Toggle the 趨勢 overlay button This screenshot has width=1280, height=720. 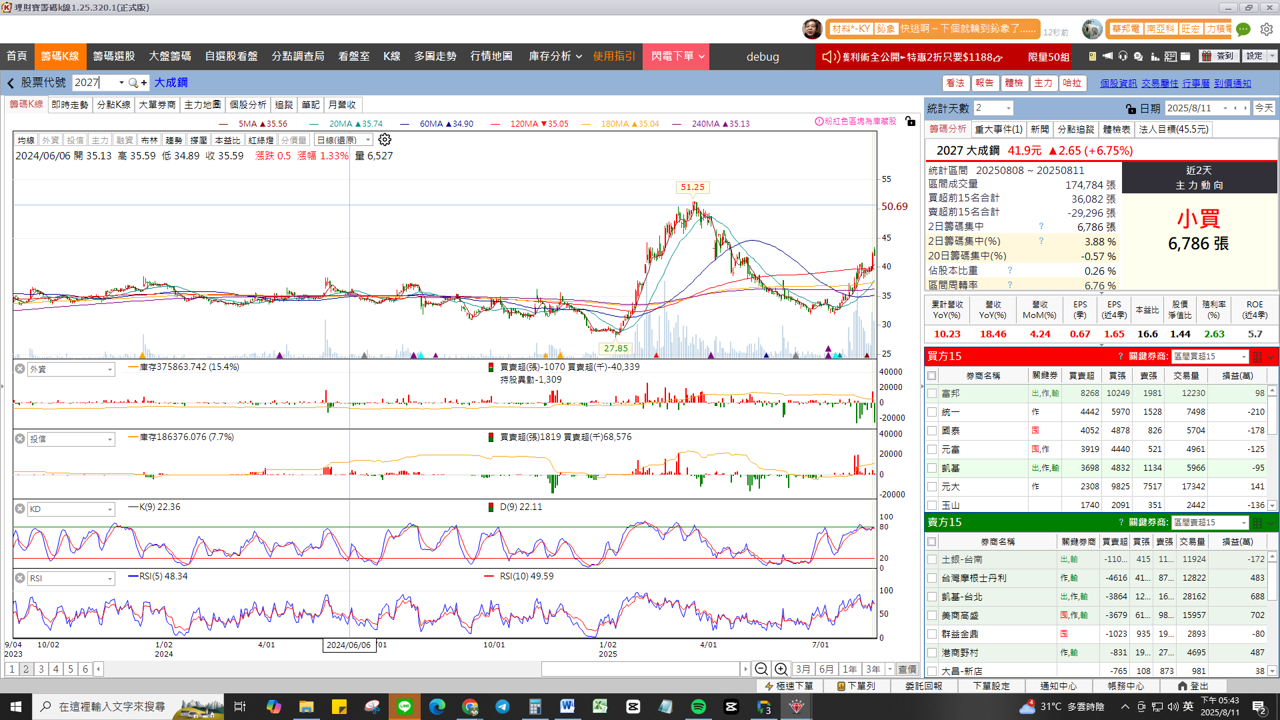(174, 141)
